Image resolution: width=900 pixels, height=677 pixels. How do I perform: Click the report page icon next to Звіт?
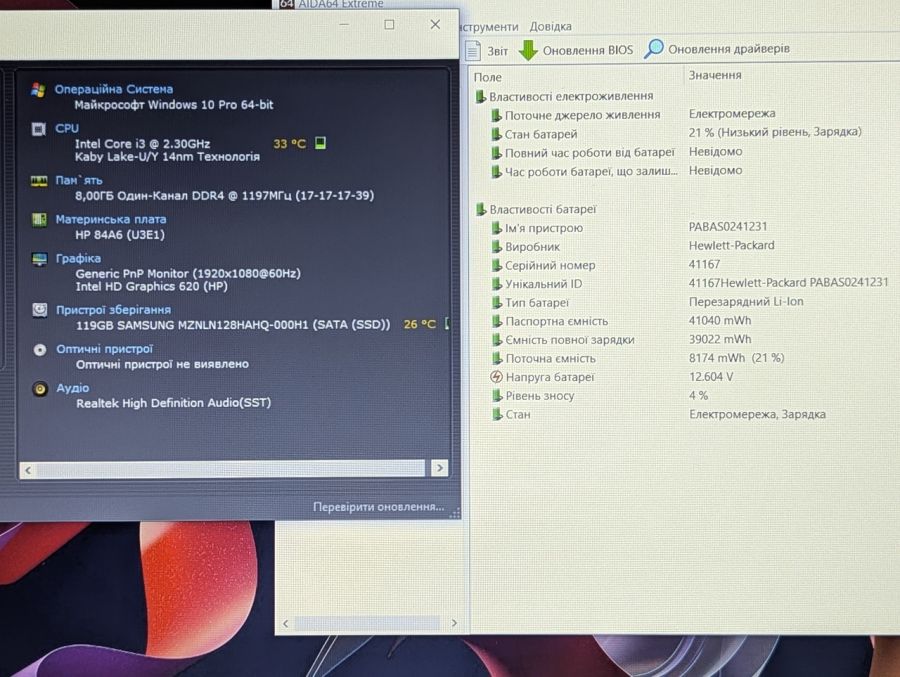point(472,51)
